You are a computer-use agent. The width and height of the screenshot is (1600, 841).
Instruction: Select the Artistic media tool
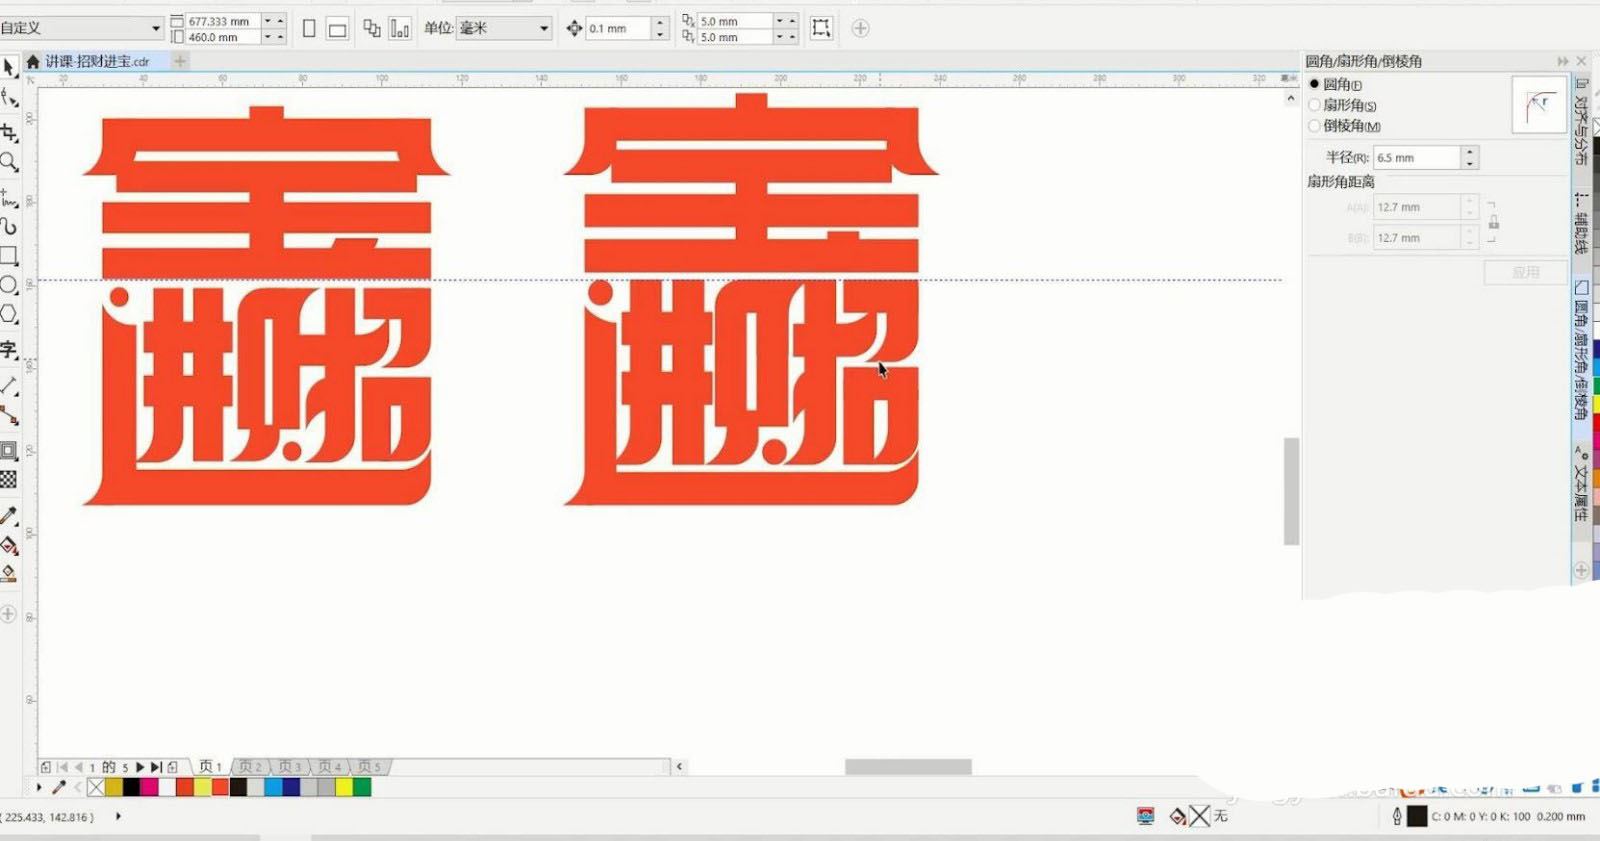(9, 227)
